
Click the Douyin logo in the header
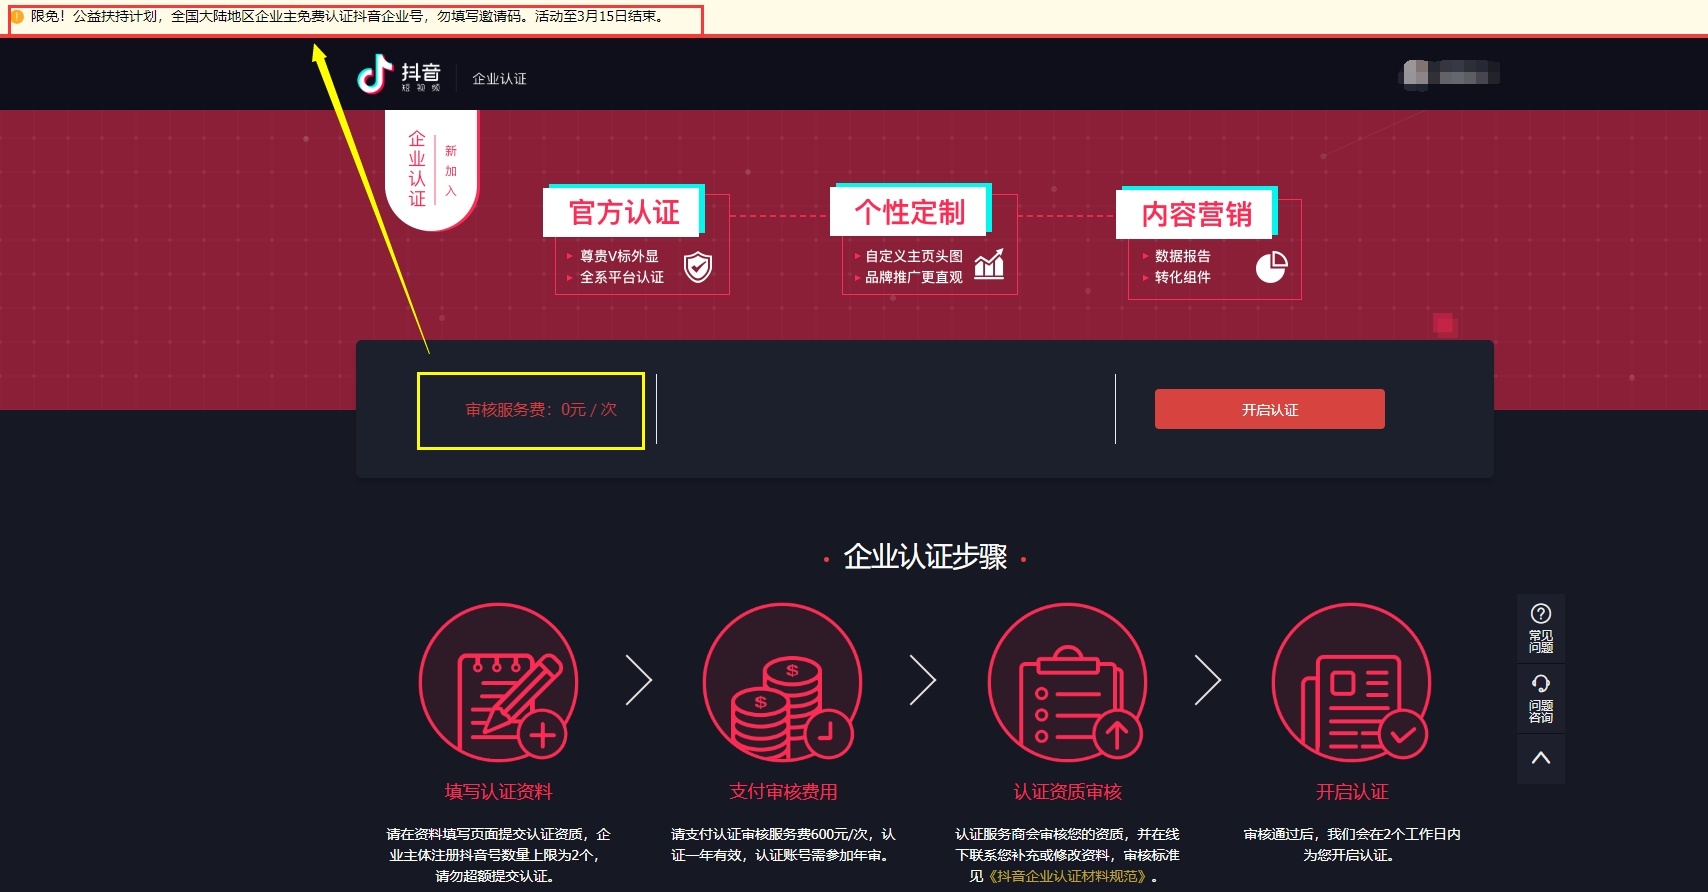tap(399, 74)
